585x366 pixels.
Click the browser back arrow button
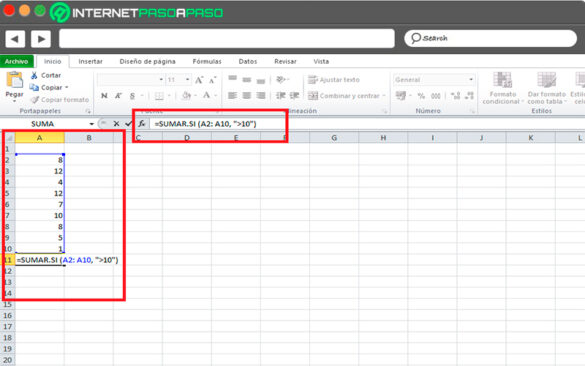[x=15, y=39]
